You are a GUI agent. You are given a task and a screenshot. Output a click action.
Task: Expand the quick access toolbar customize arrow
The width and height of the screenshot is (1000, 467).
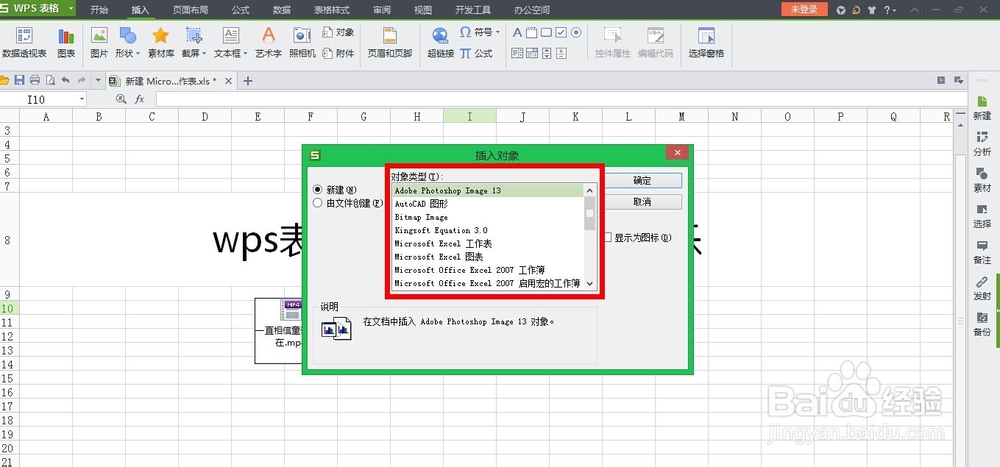[x=98, y=80]
